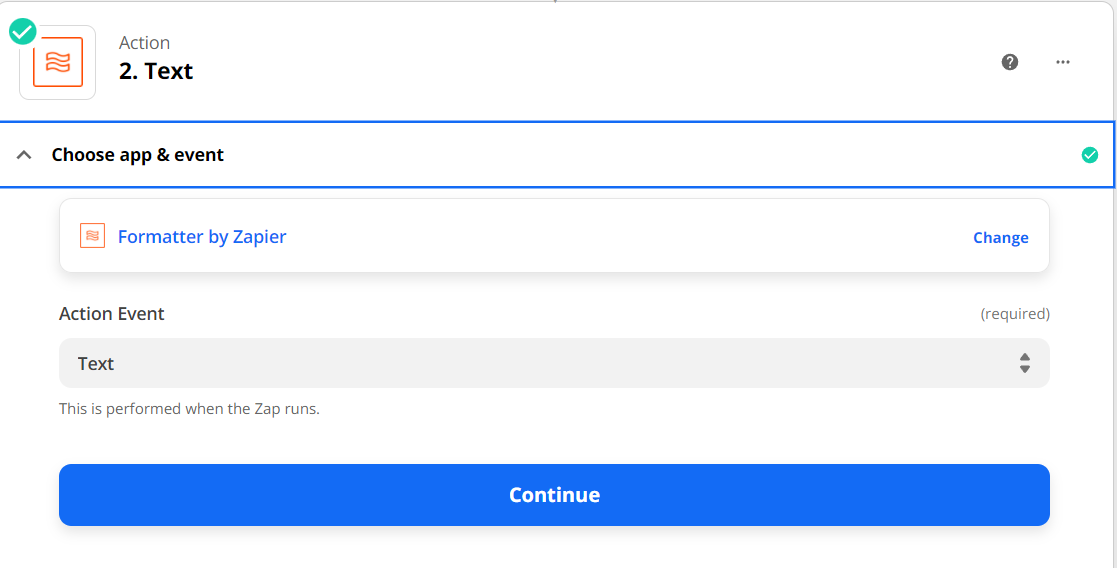The height and width of the screenshot is (568, 1117).
Task: Click the "Action" step type label
Action: (x=145, y=42)
